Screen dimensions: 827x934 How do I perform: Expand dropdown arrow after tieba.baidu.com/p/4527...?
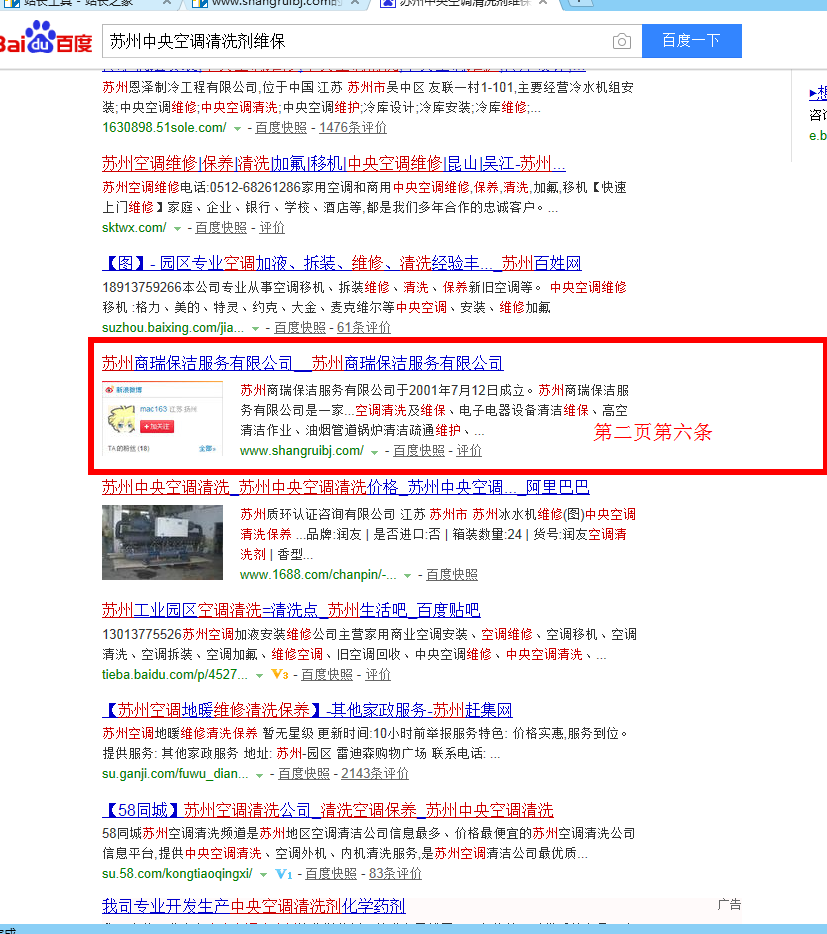point(259,676)
